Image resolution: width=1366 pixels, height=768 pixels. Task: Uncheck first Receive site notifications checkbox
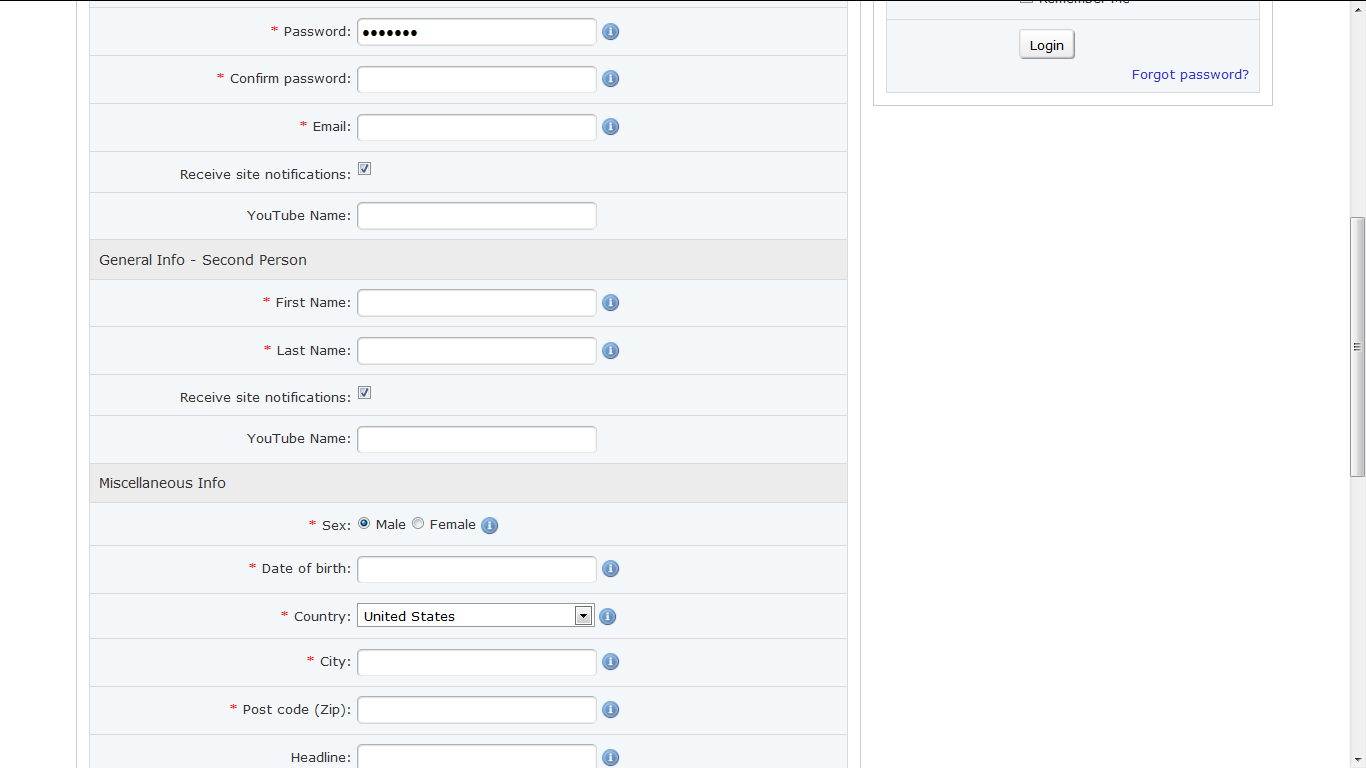(365, 169)
